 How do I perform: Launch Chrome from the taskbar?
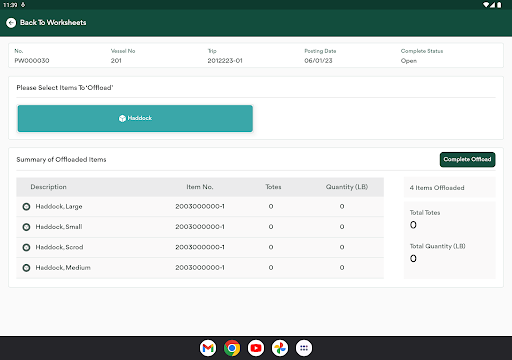click(232, 348)
